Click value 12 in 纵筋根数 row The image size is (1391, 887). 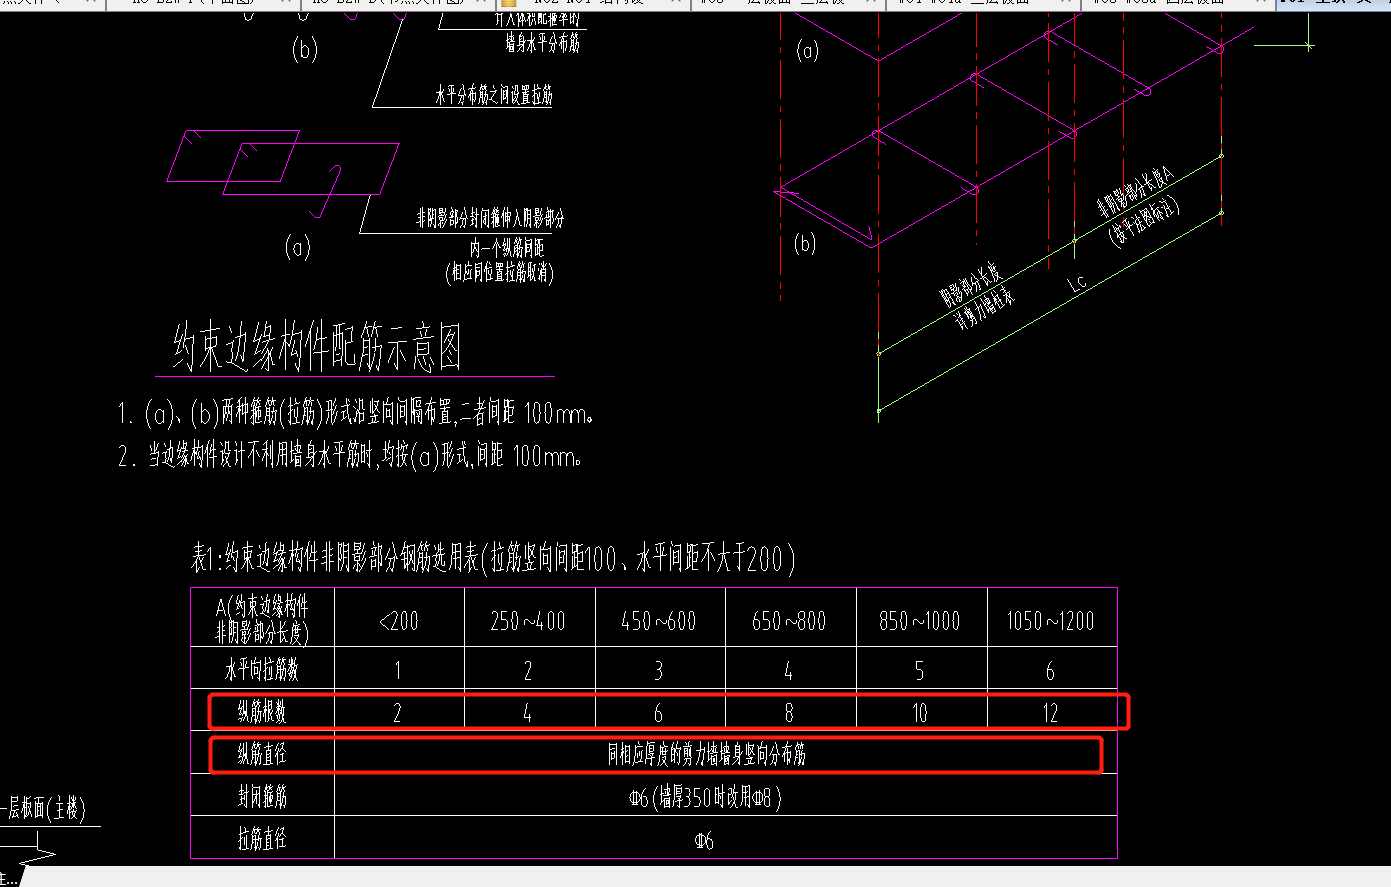[x=1050, y=713]
